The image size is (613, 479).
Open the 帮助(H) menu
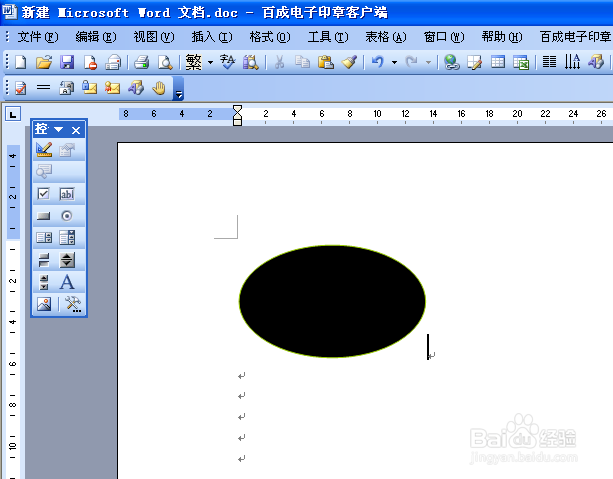click(502, 37)
